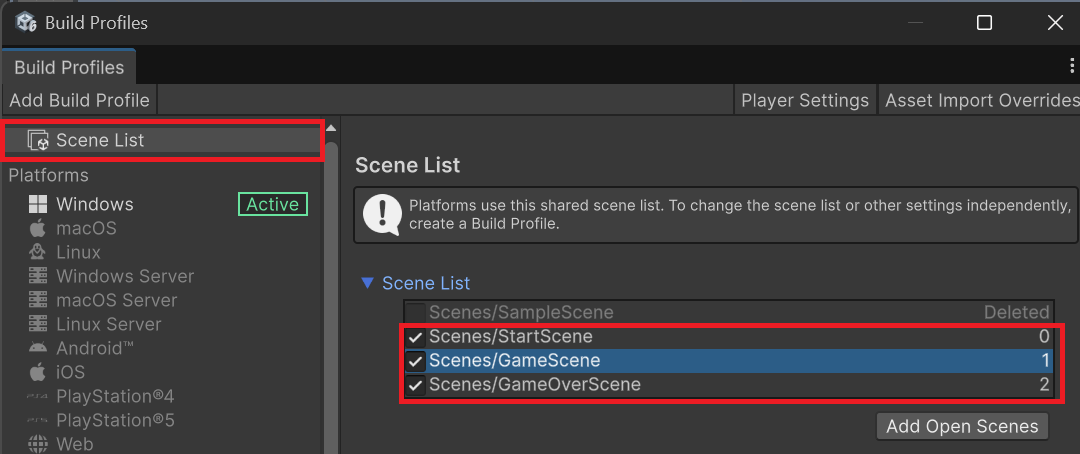Image resolution: width=1080 pixels, height=454 pixels.
Task: Select the Web platform
Action: [x=74, y=444]
